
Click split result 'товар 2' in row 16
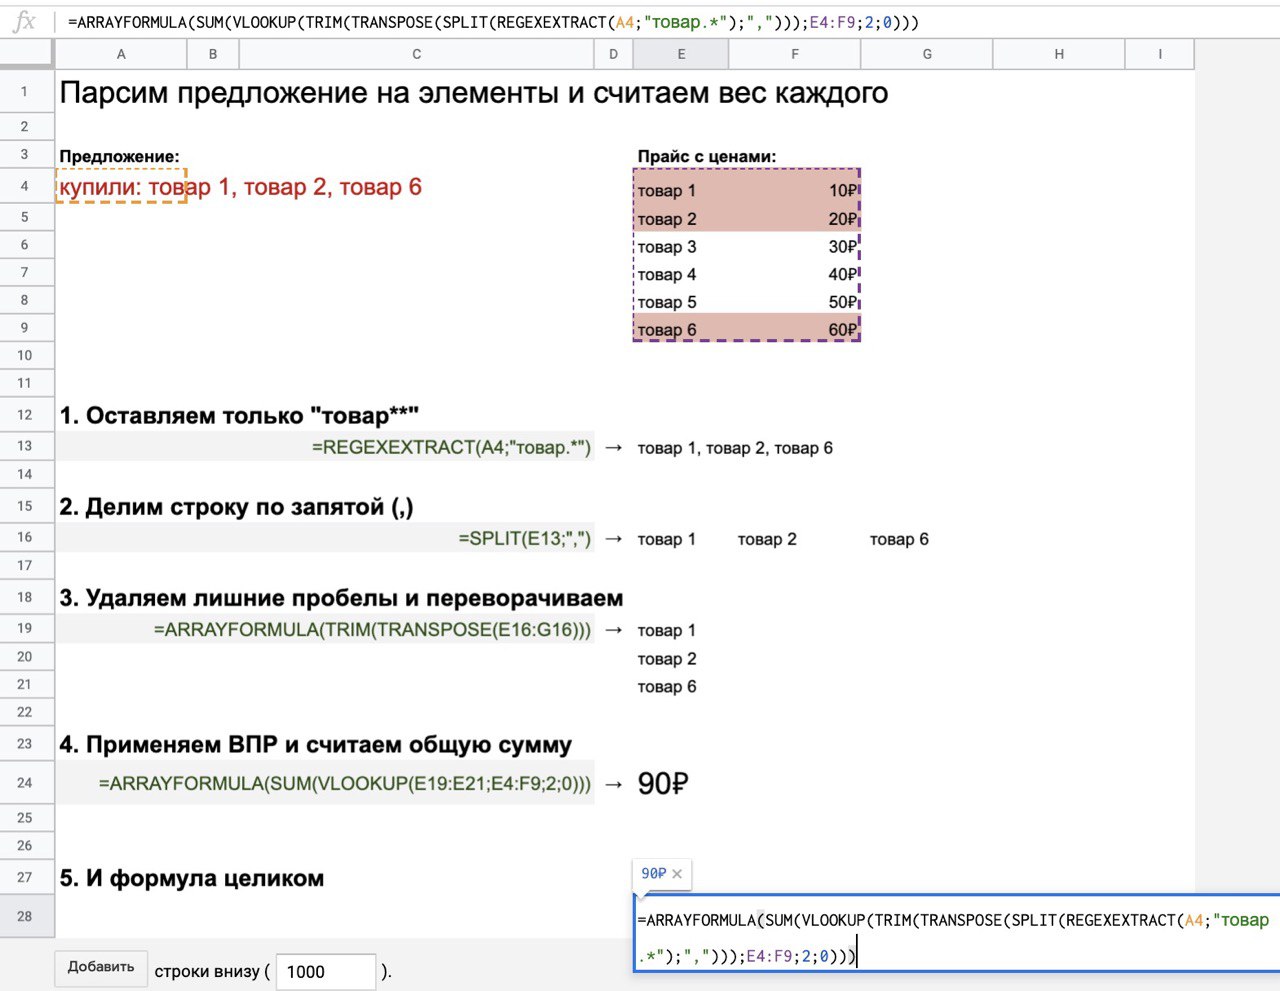pyautogui.click(x=767, y=539)
